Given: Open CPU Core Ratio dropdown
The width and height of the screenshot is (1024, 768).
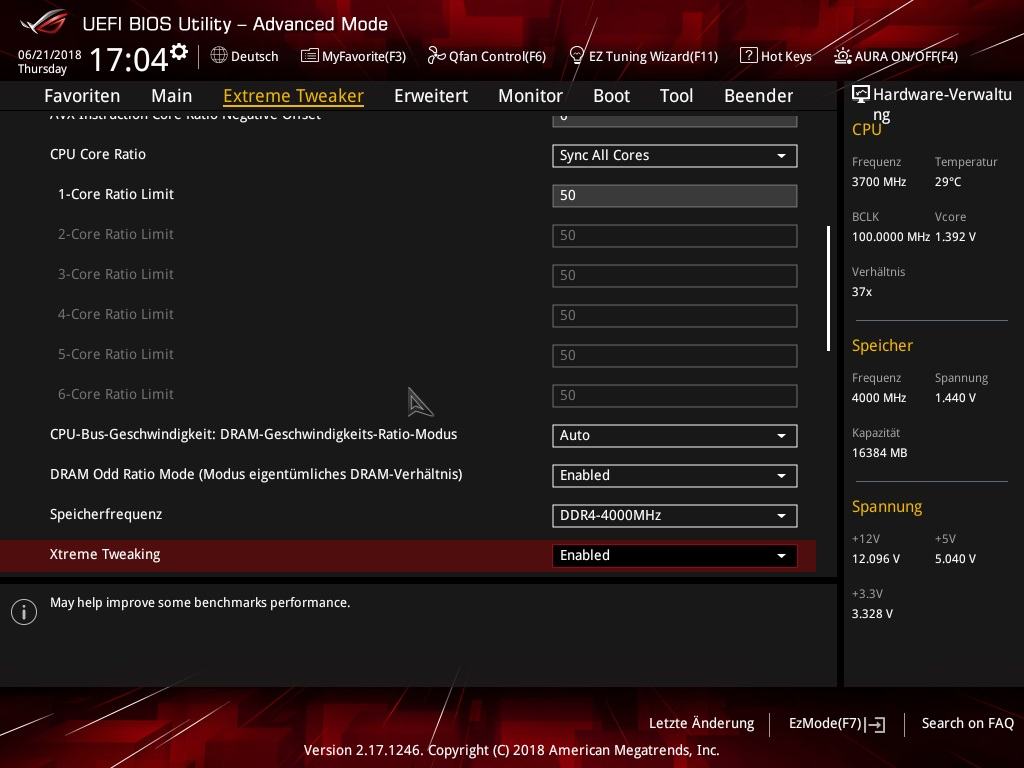Looking at the screenshot, I should pos(675,155).
